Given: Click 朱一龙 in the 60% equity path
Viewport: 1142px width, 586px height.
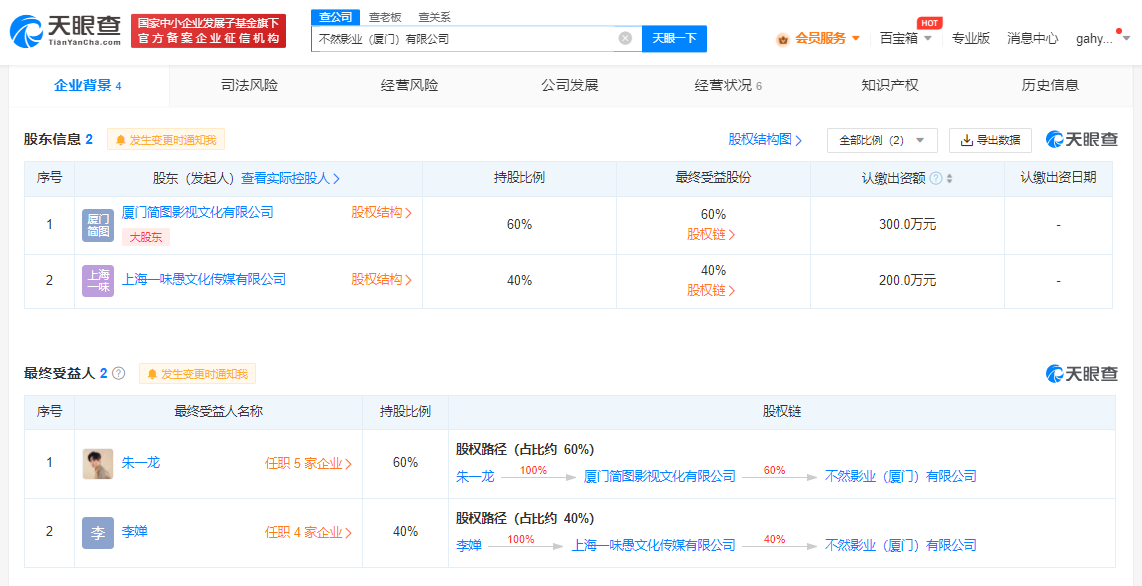Looking at the screenshot, I should [x=475, y=476].
